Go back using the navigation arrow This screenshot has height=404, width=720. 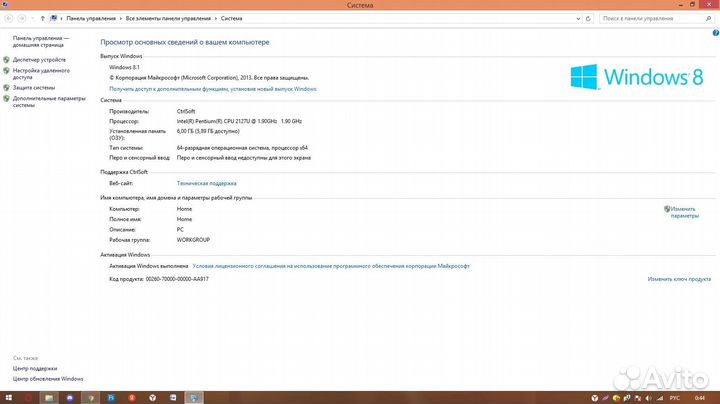[x=8, y=18]
